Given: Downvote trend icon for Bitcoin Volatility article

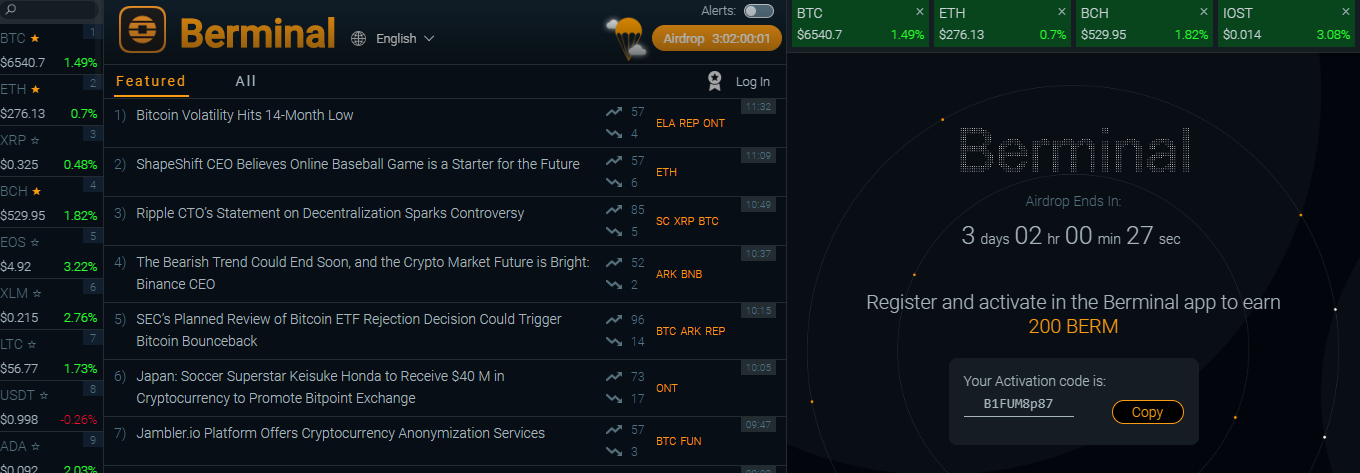Looking at the screenshot, I should coord(614,134).
